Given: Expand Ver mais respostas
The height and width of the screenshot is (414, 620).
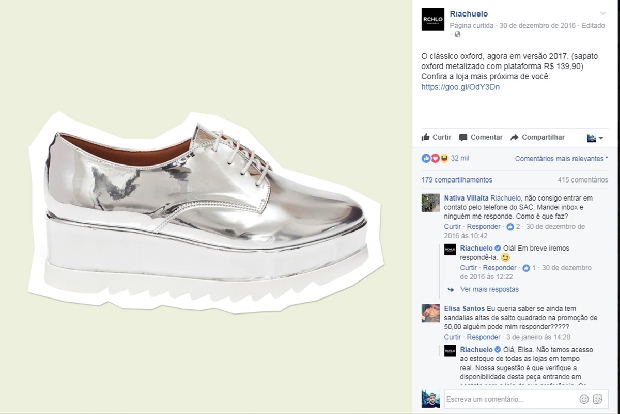Looking at the screenshot, I should point(489,289).
